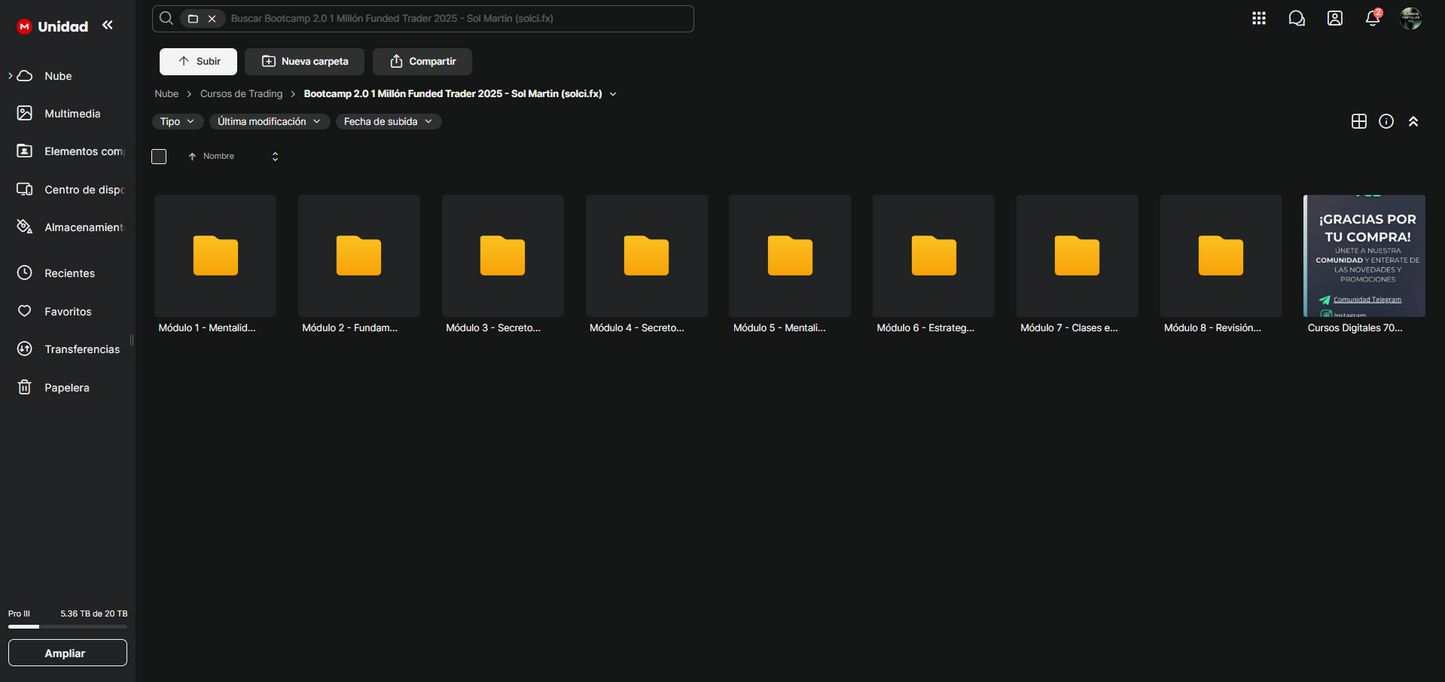Click the Nueva carpeta button

click(x=304, y=61)
